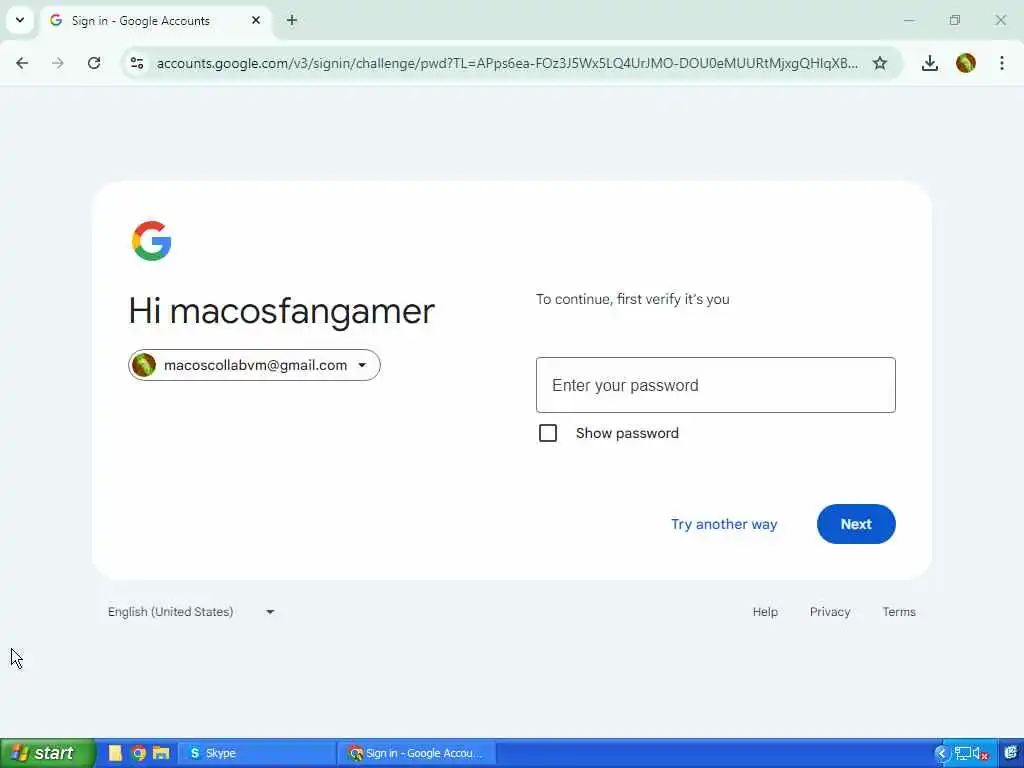
Task: Open the Chrome profile avatar
Action: 966,63
